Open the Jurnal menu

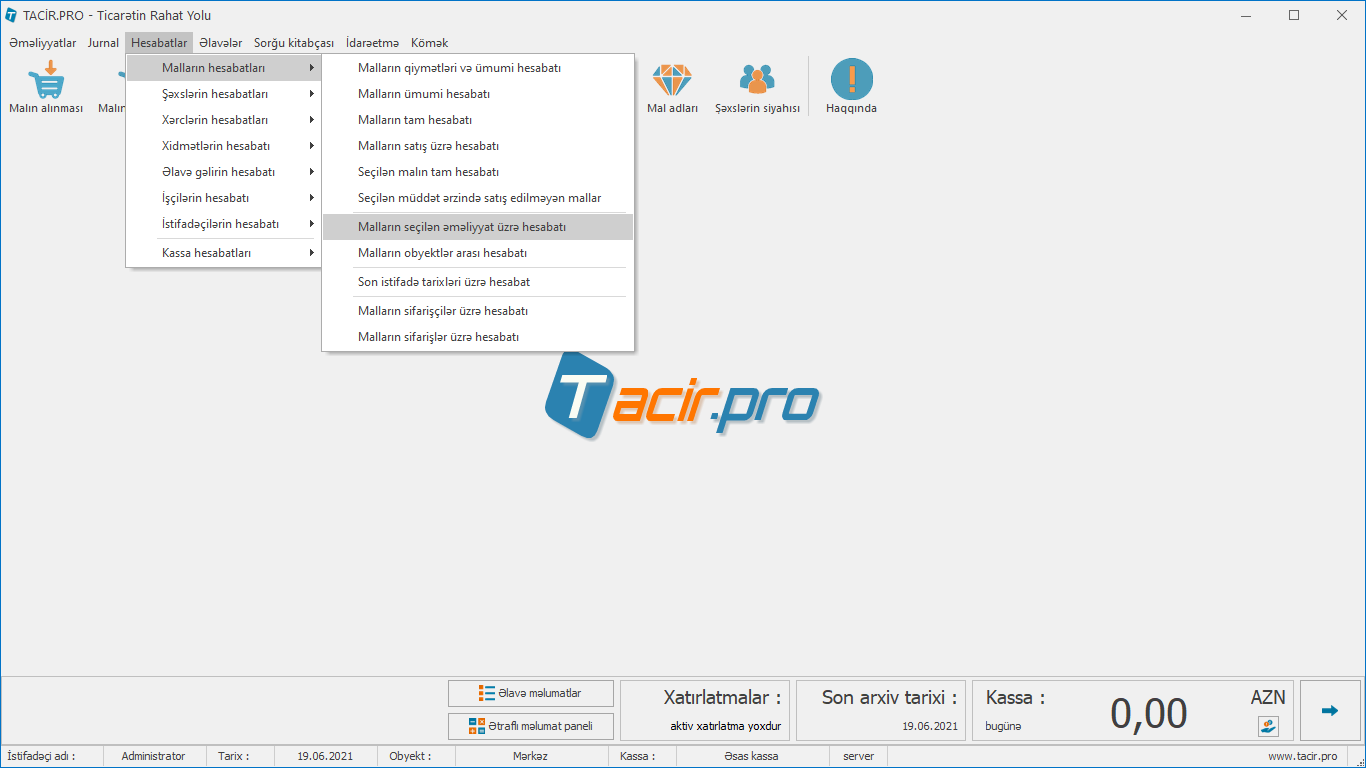point(103,43)
